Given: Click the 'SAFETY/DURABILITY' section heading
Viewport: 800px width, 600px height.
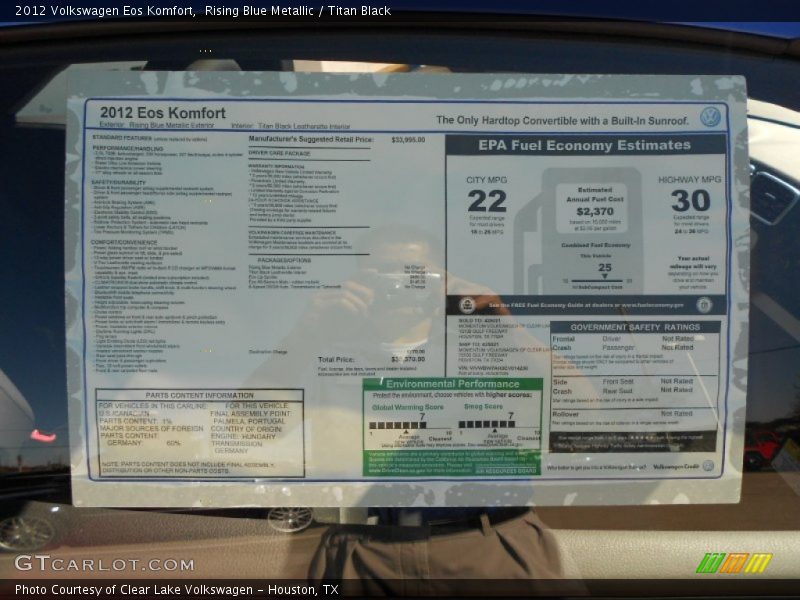Looking at the screenshot, I should (119, 182).
